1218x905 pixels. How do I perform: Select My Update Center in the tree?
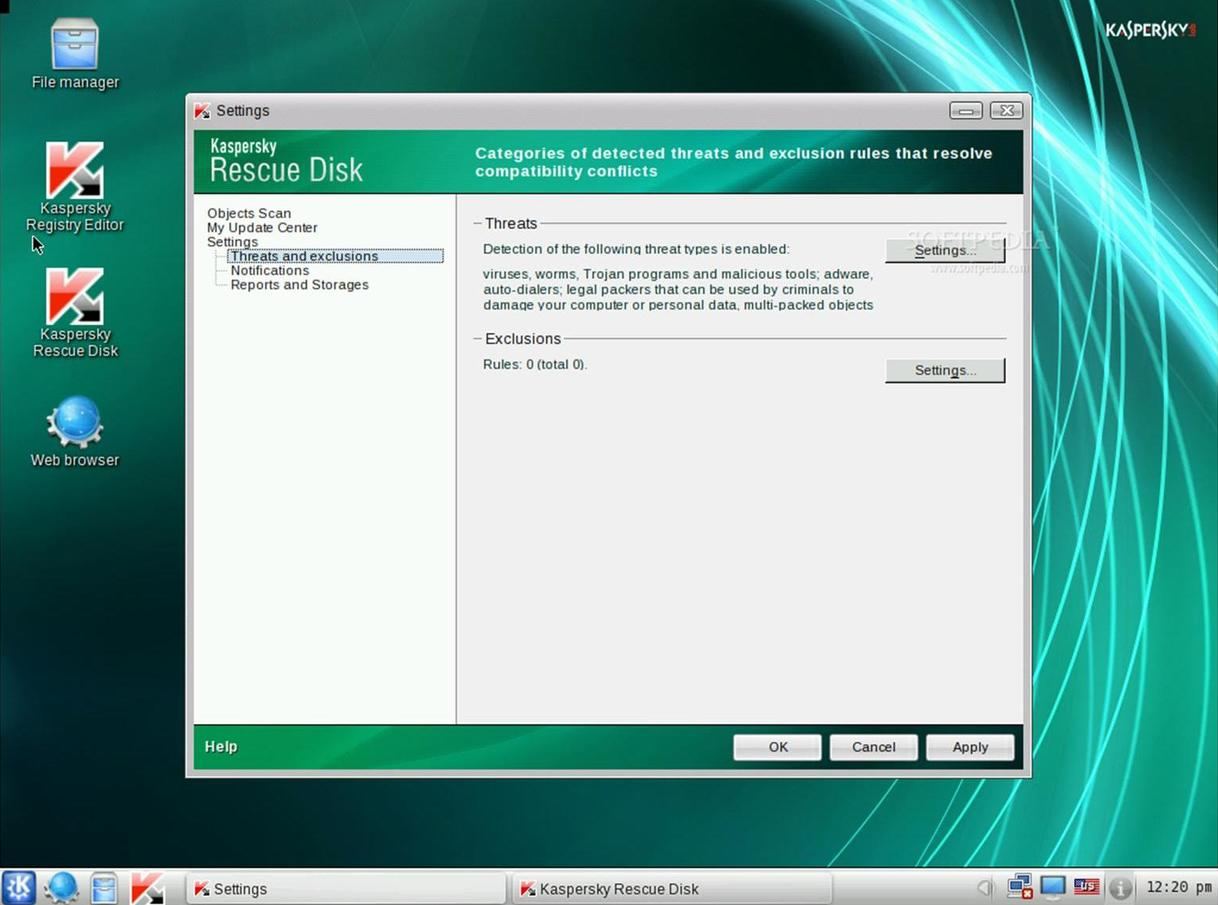(262, 227)
